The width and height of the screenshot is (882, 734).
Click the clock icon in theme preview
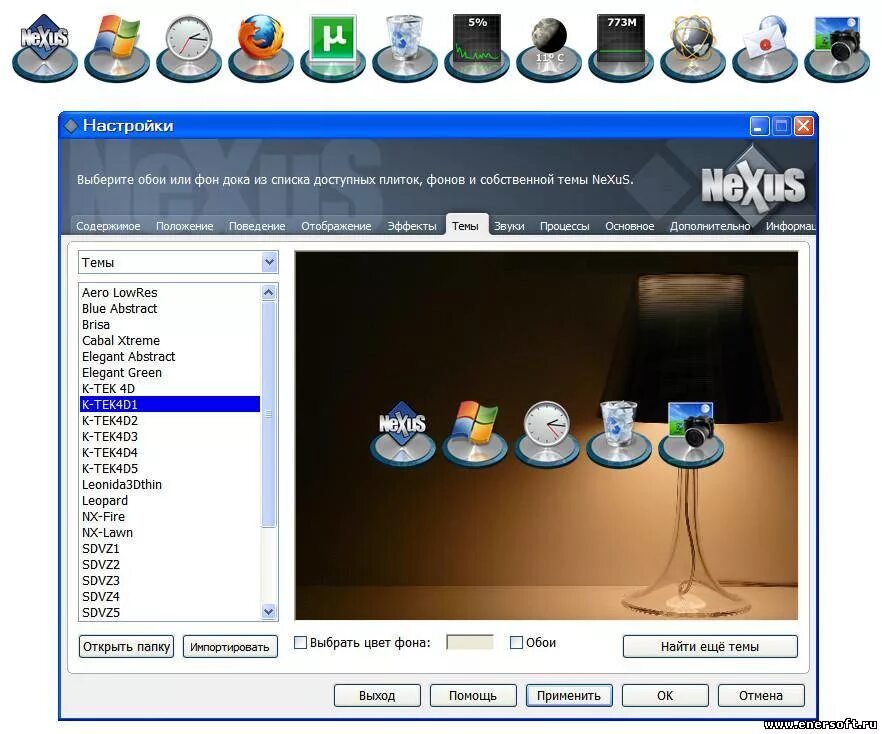tap(547, 433)
